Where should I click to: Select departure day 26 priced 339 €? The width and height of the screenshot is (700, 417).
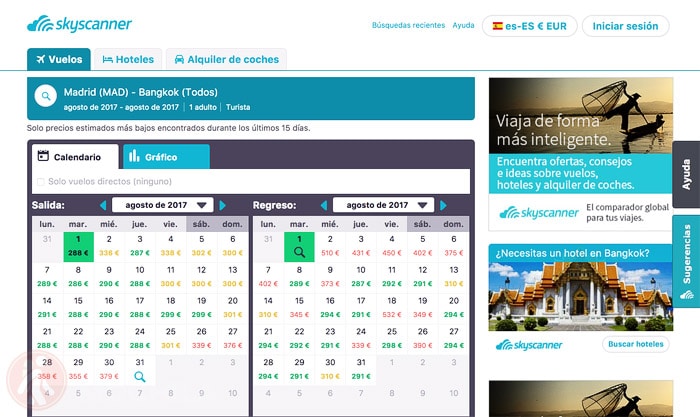pos(201,339)
